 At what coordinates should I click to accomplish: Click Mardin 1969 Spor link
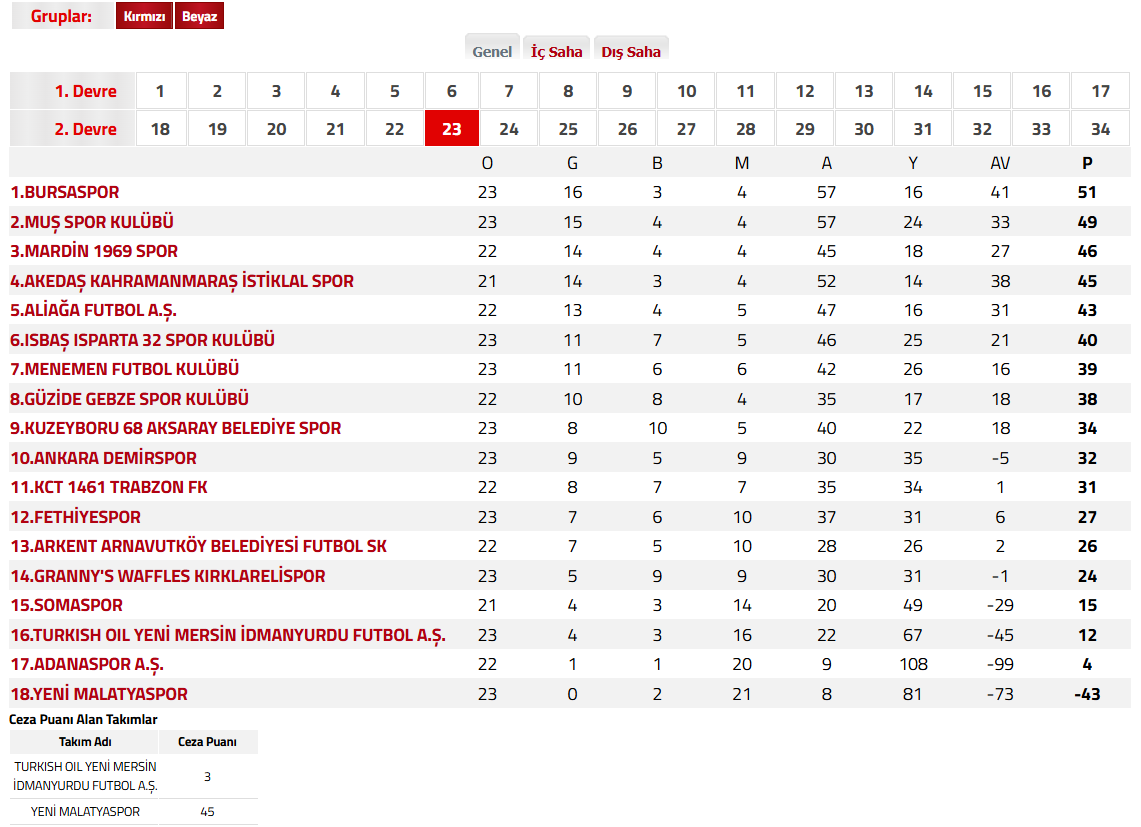(94, 251)
